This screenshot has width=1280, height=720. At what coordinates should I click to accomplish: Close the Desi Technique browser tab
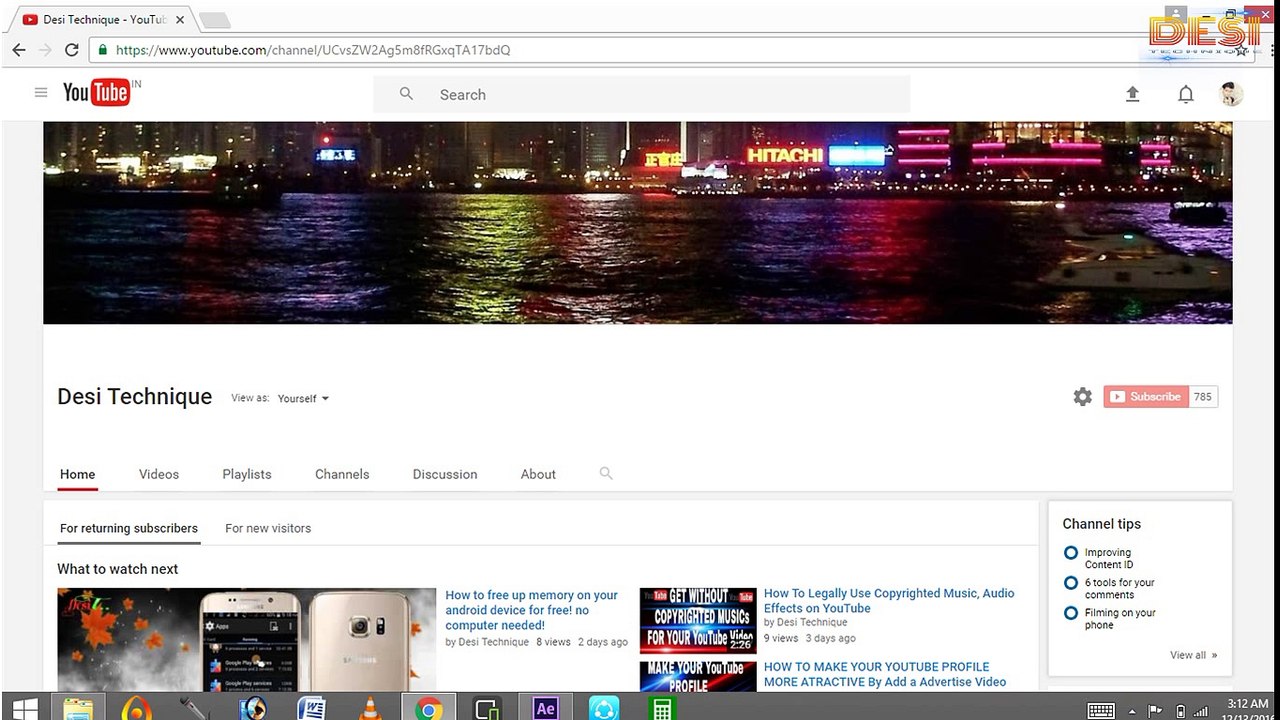click(x=180, y=20)
